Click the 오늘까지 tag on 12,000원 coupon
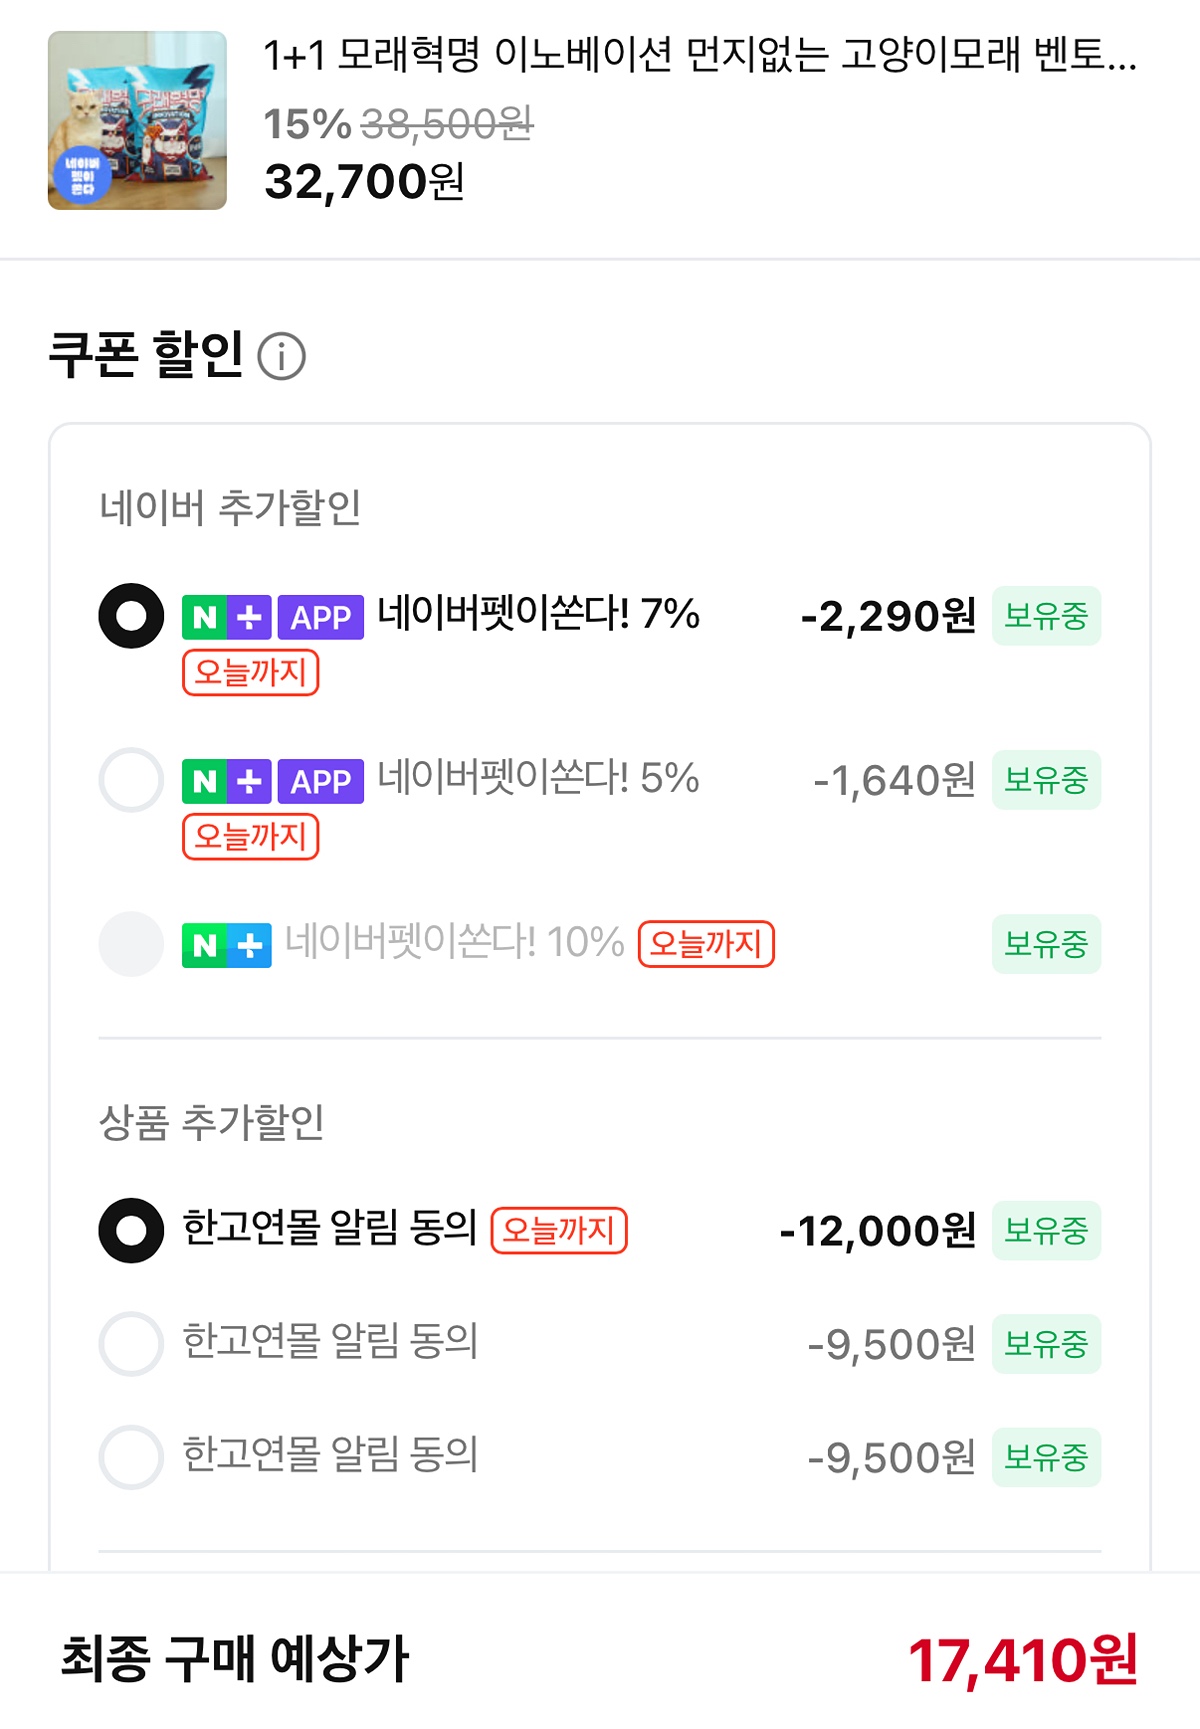 tap(559, 1230)
